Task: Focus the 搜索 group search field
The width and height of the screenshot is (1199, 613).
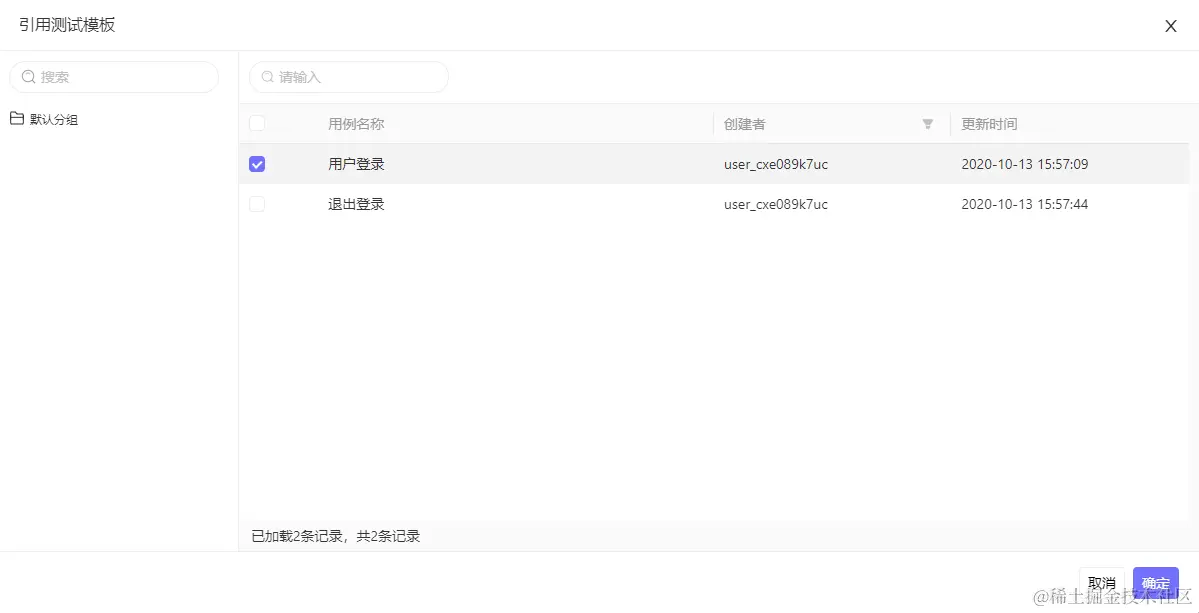Action: [114, 77]
